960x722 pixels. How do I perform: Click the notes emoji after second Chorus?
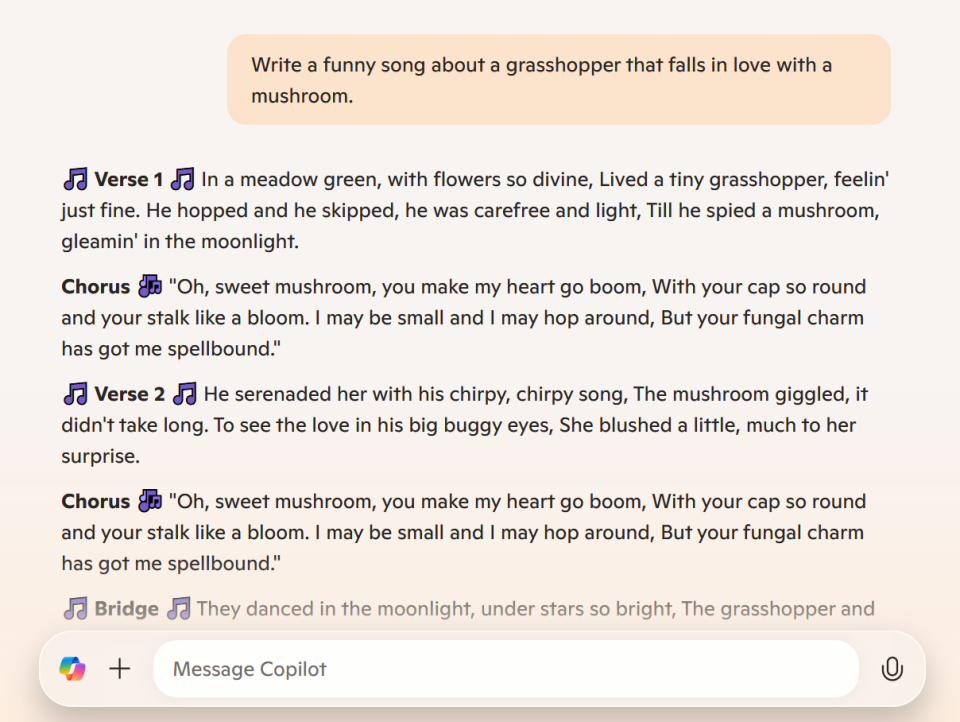(x=150, y=501)
